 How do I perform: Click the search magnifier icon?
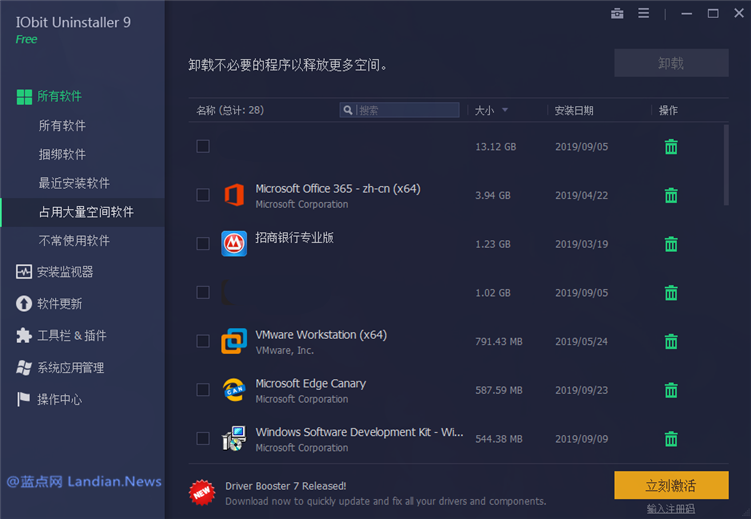(x=348, y=110)
